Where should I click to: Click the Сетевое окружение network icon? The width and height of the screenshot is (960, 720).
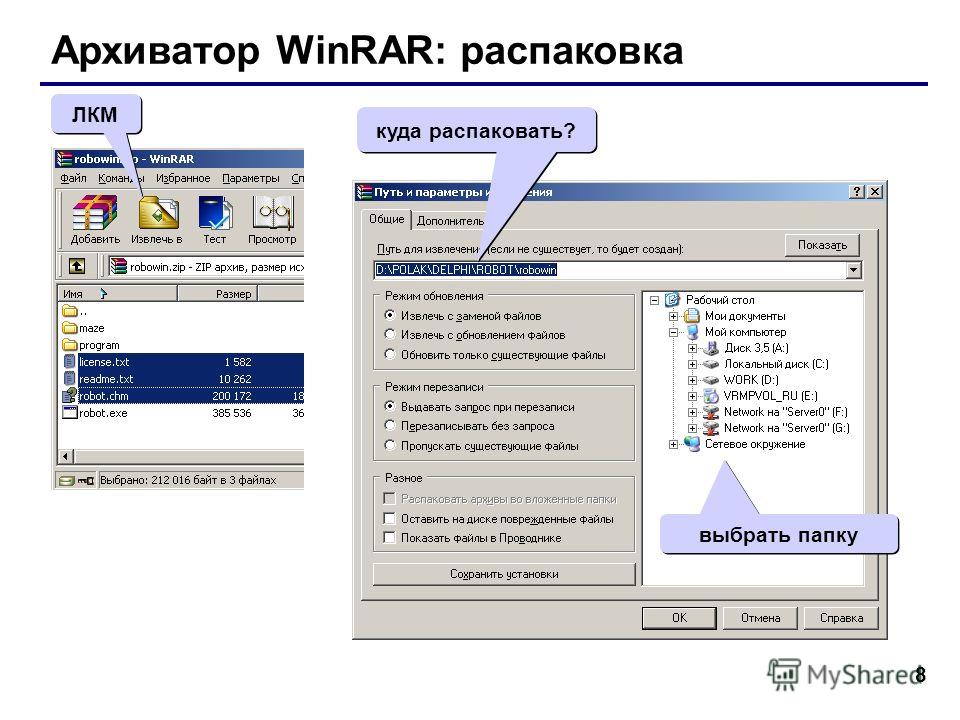(692, 444)
